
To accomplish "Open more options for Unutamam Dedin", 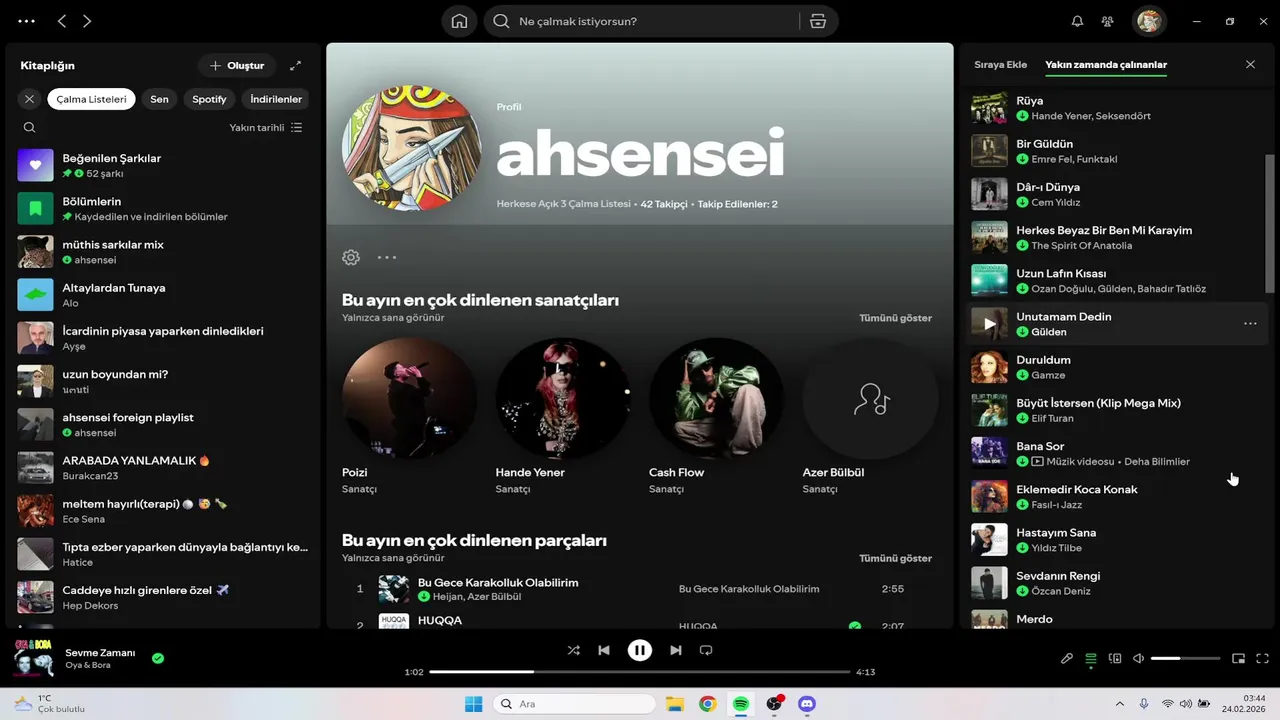I will (x=1250, y=324).
